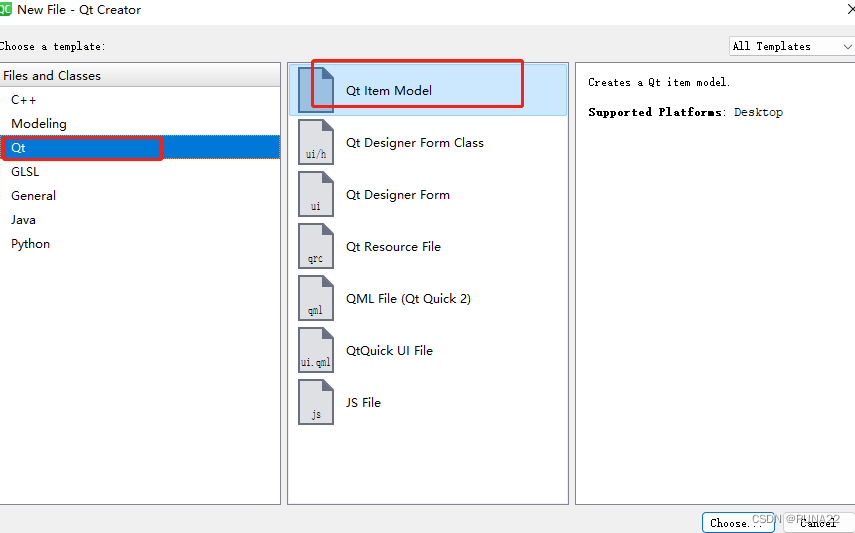855x533 pixels.
Task: Choose the QML File (Qt Quick 2) template
Action: click(x=428, y=298)
